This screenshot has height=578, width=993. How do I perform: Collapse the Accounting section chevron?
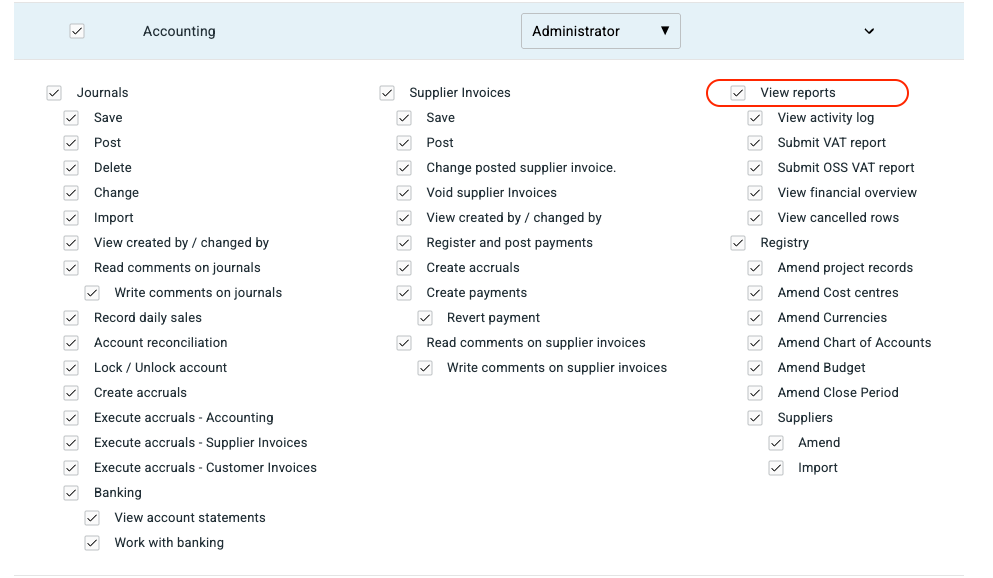pyautogui.click(x=869, y=31)
